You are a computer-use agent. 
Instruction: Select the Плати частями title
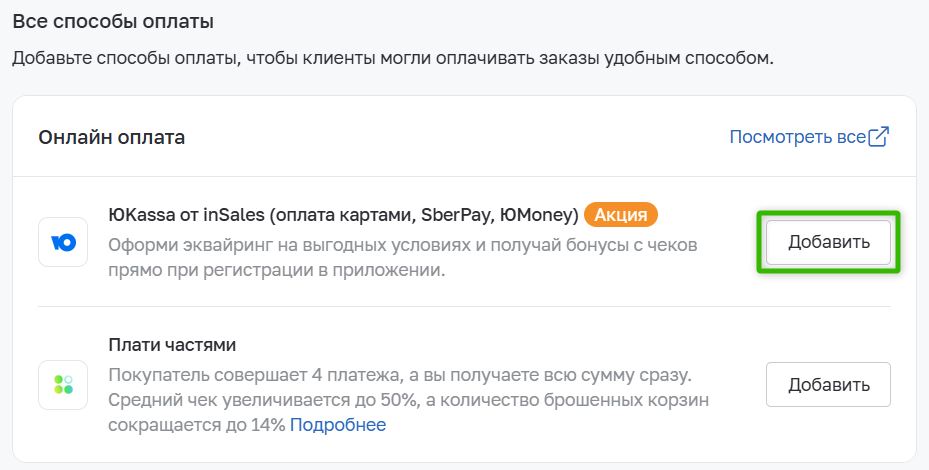click(172, 345)
